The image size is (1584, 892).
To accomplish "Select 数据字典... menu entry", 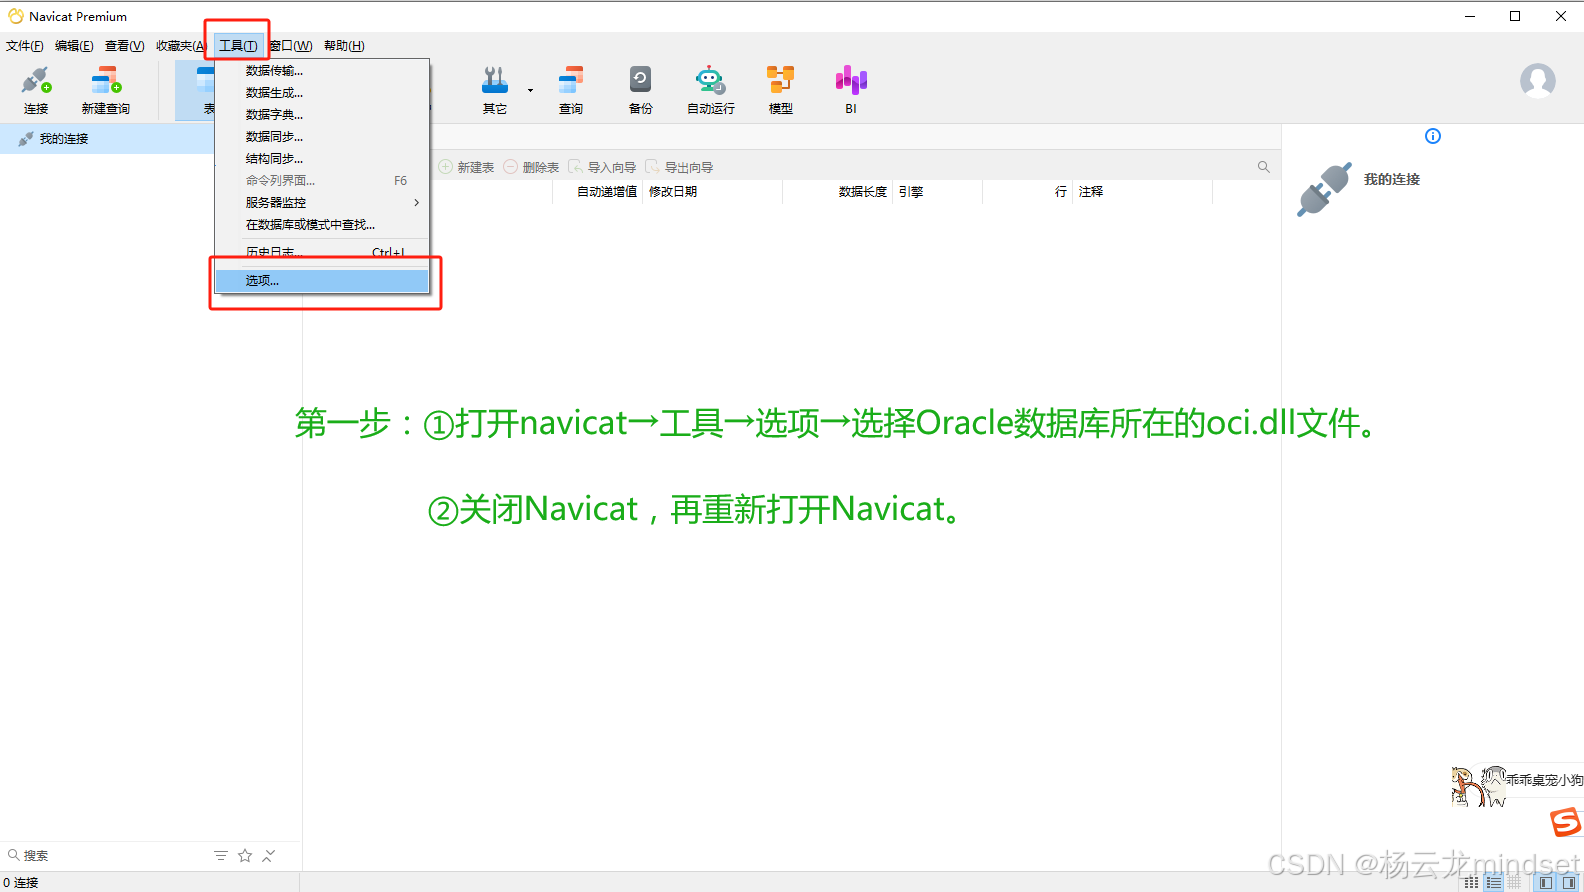I will (x=322, y=114).
